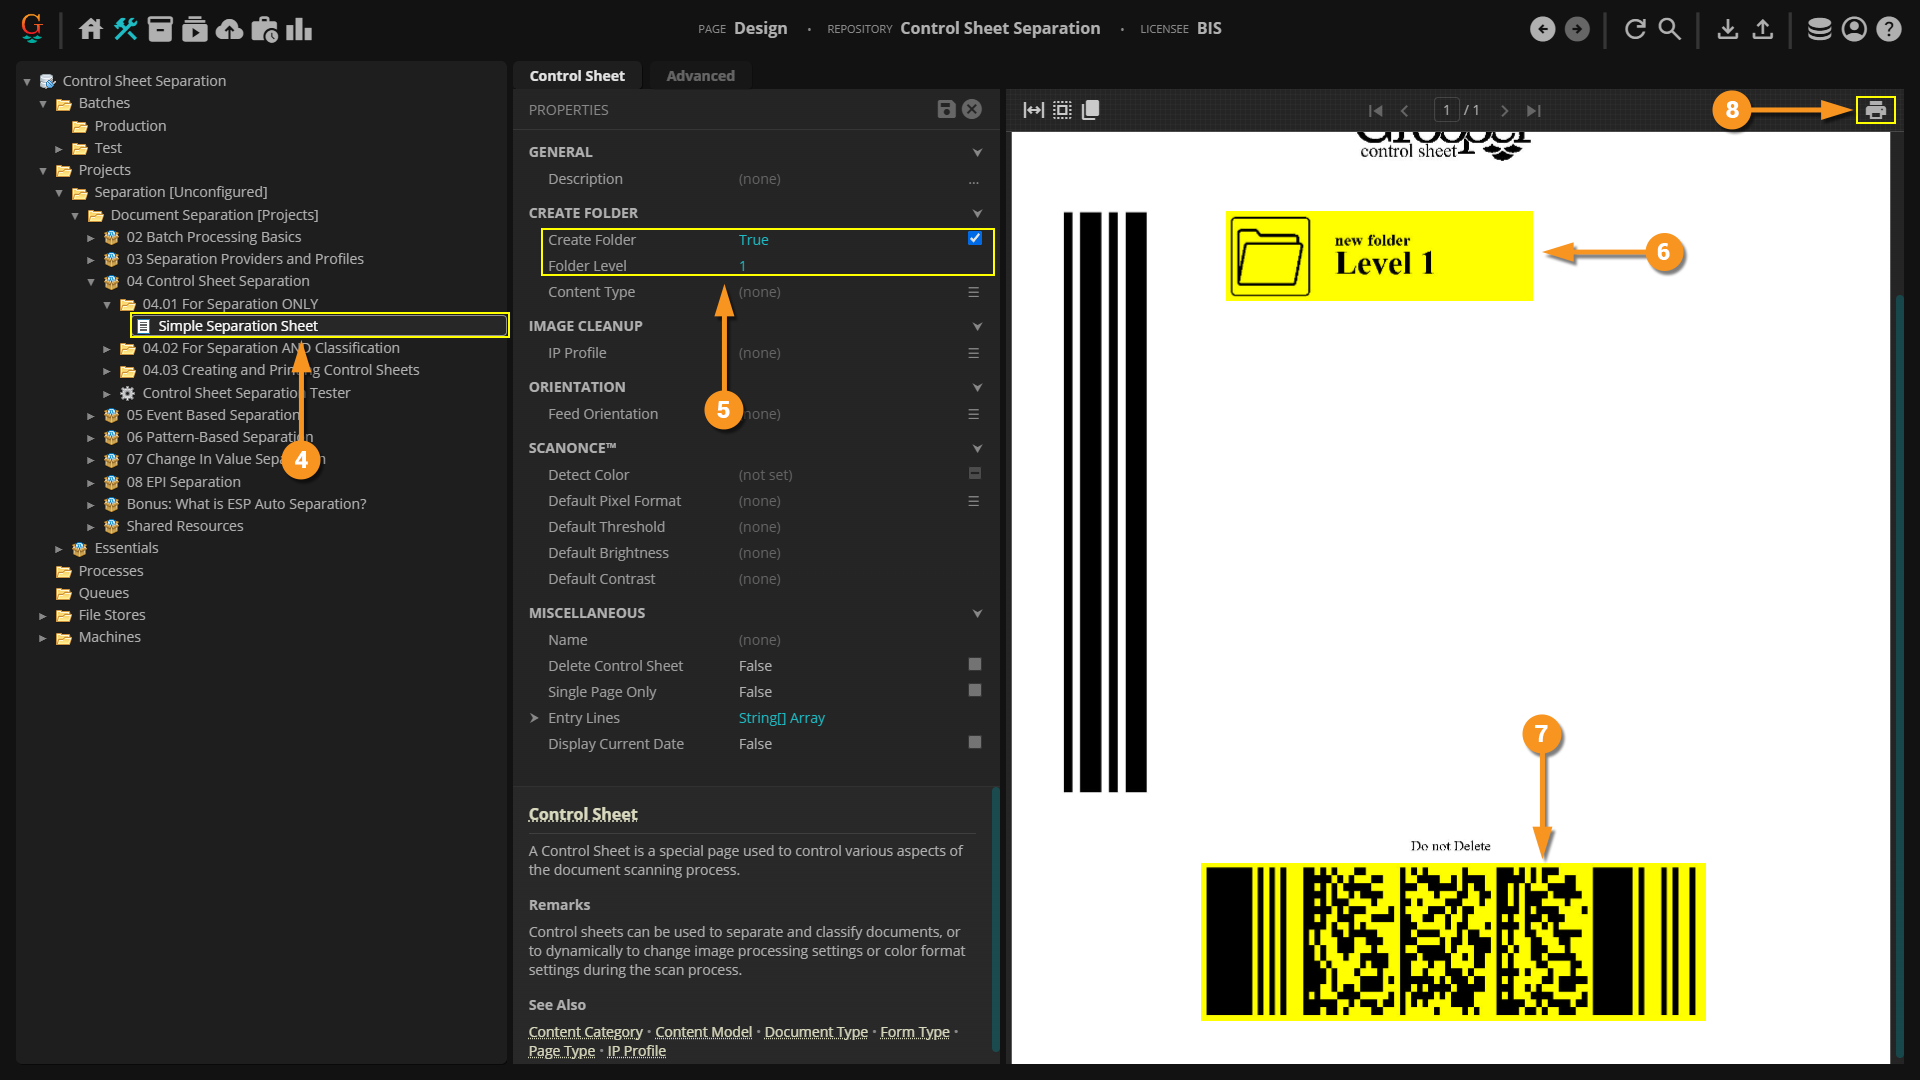Click the help question mark icon
The height and width of the screenshot is (1080, 1920).
point(1888,29)
